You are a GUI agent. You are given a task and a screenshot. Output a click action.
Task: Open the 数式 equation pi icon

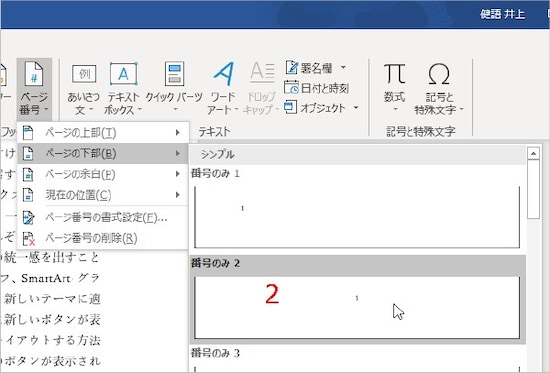coord(395,74)
